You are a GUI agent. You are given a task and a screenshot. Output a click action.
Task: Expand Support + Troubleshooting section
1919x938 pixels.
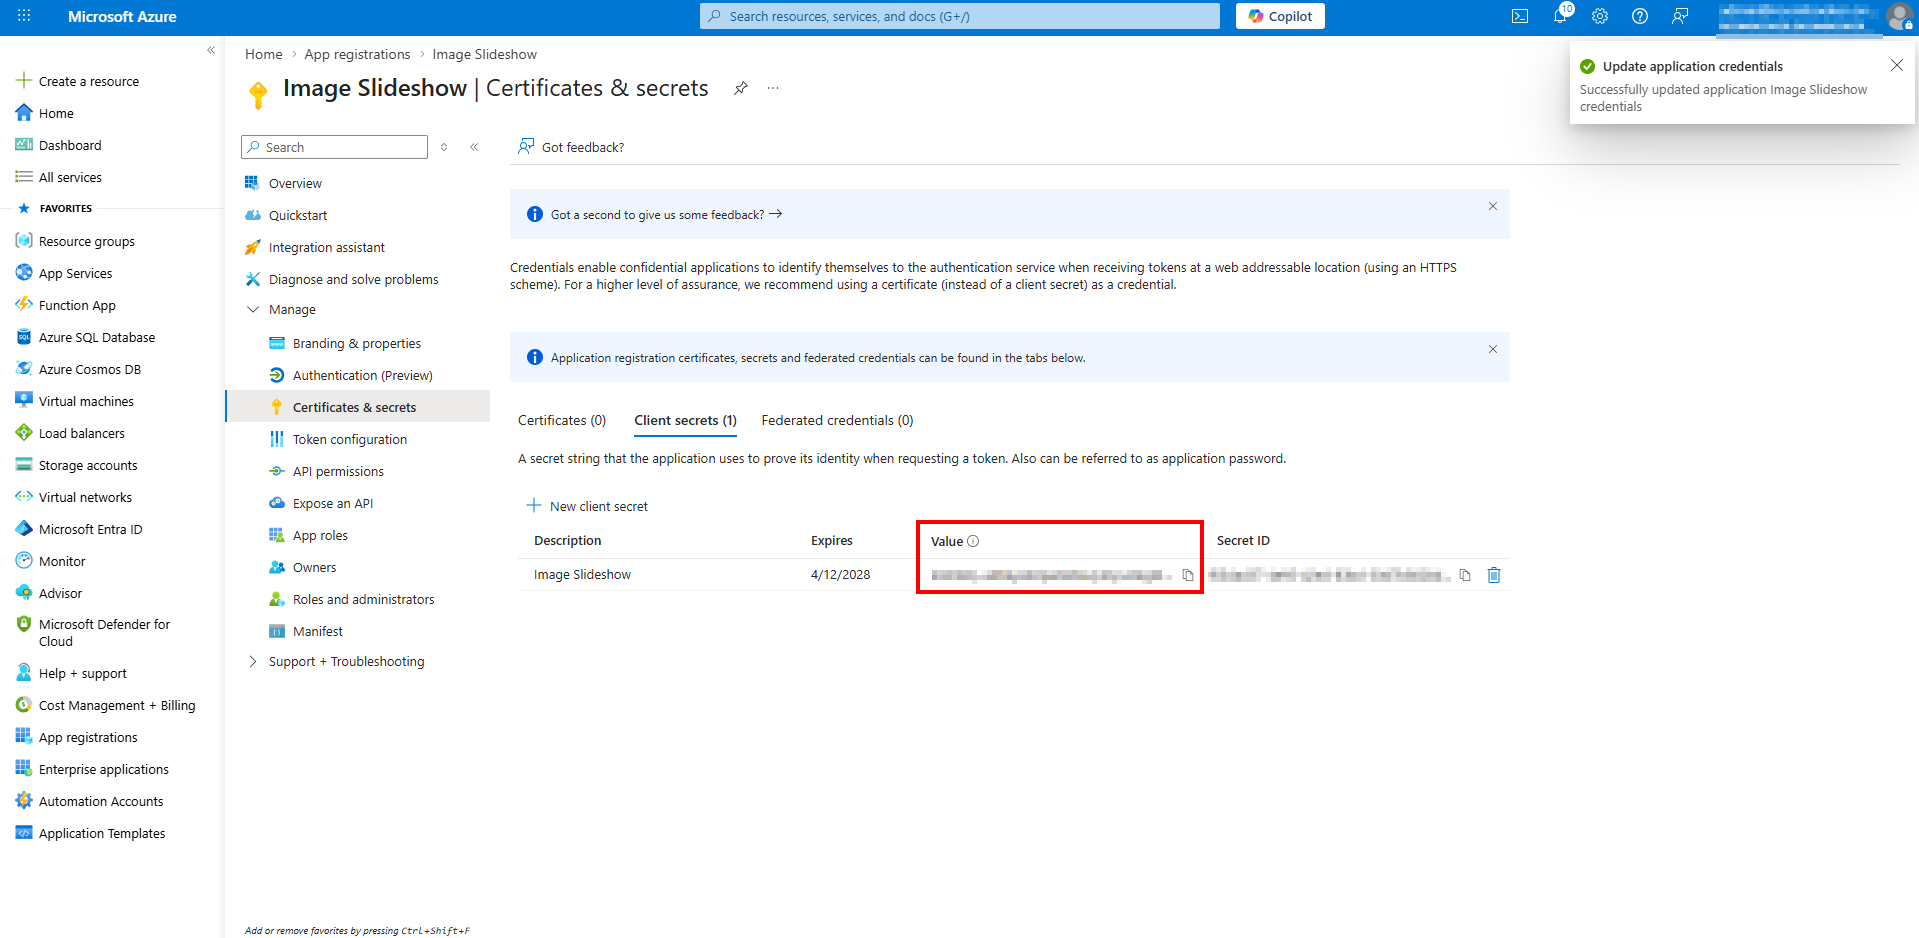(x=253, y=662)
